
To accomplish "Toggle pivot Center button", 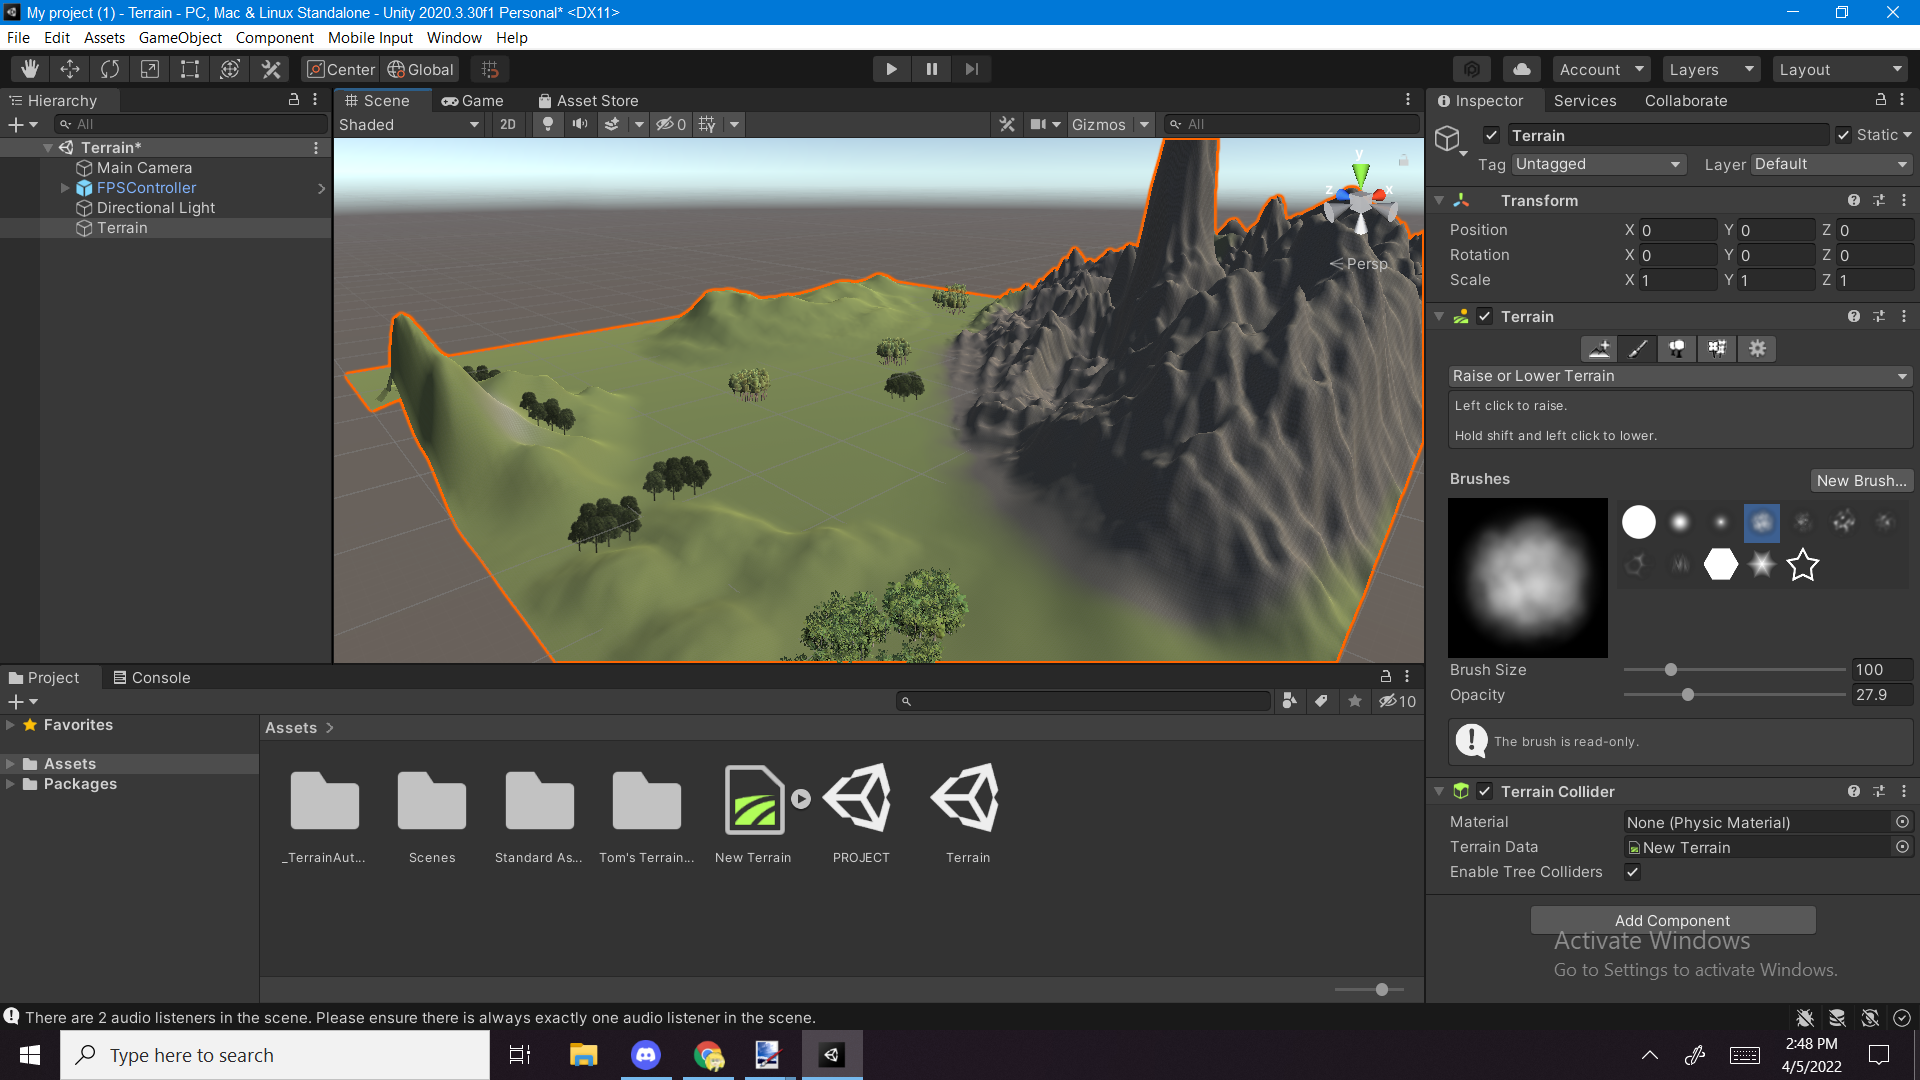I will click(341, 69).
